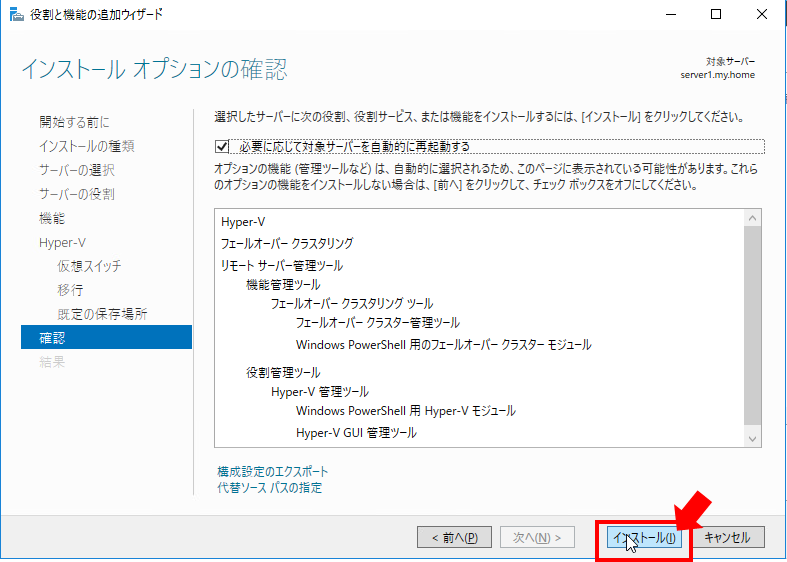Click Hyper-V entry in the feature list
The height and width of the screenshot is (562, 787).
point(243,222)
